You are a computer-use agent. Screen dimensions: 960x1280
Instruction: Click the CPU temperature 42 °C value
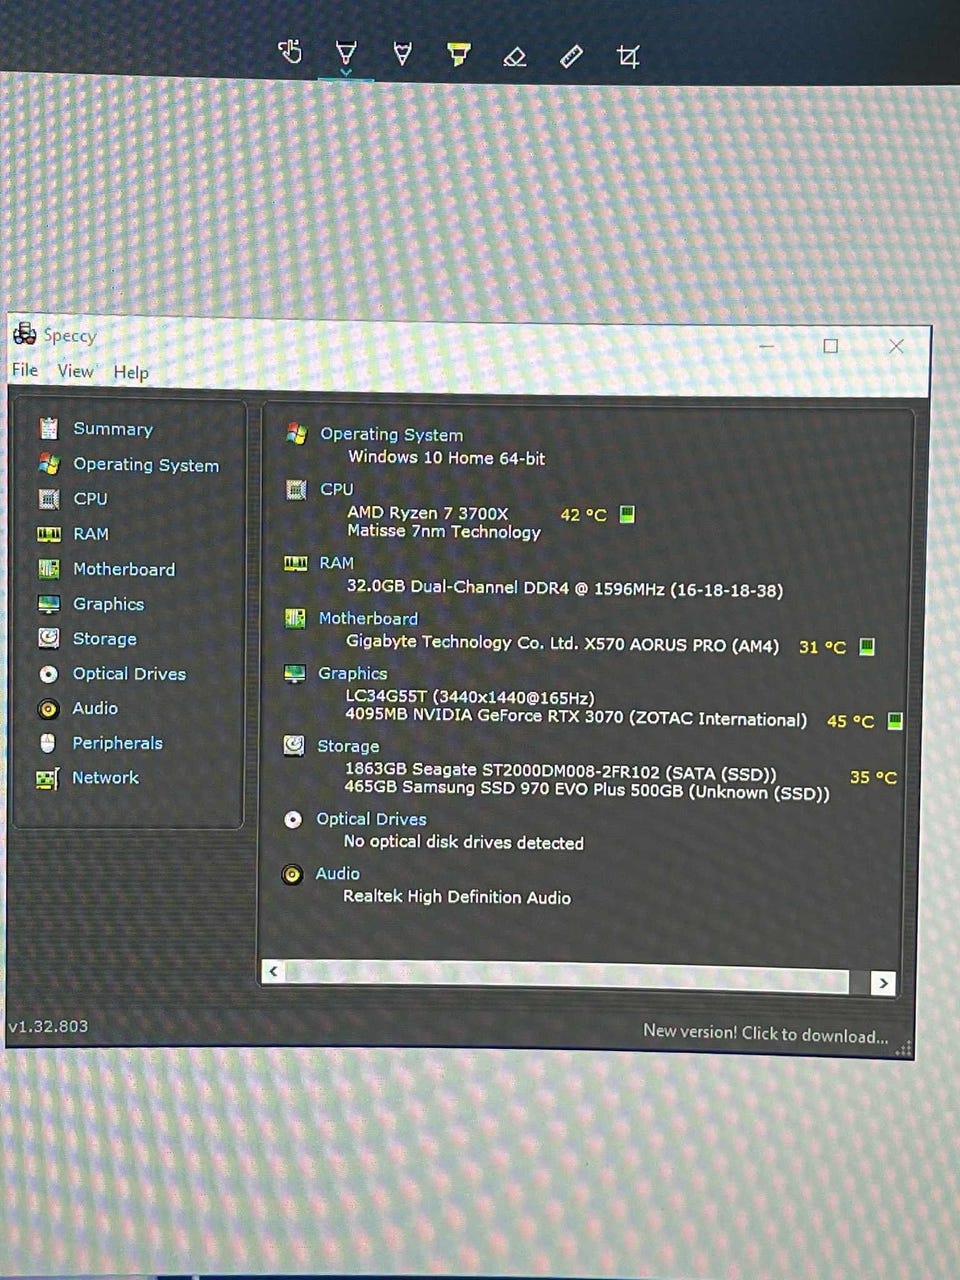(583, 515)
